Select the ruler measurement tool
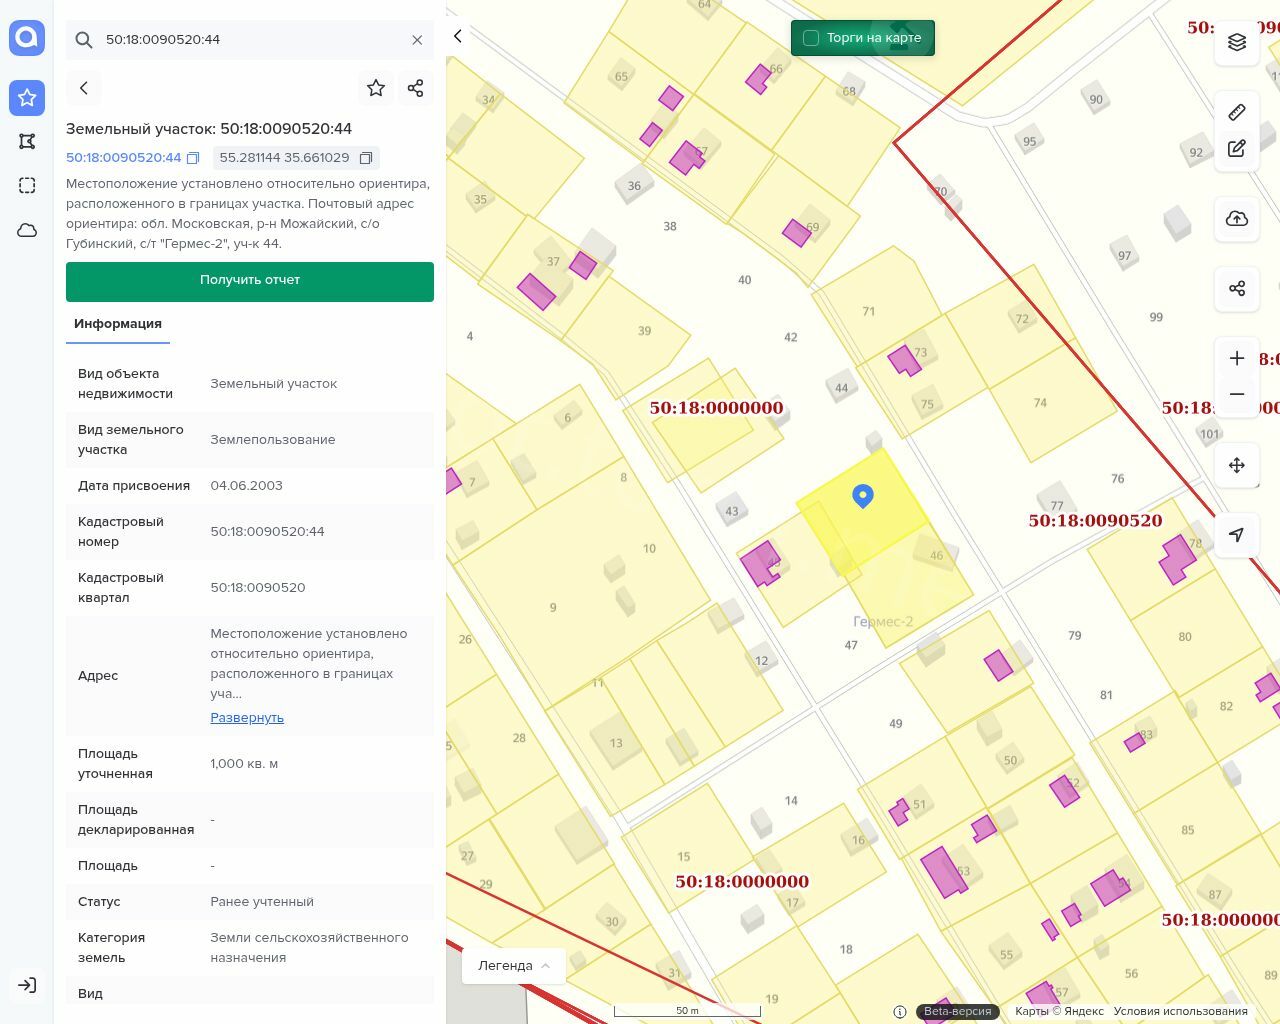 point(1237,112)
